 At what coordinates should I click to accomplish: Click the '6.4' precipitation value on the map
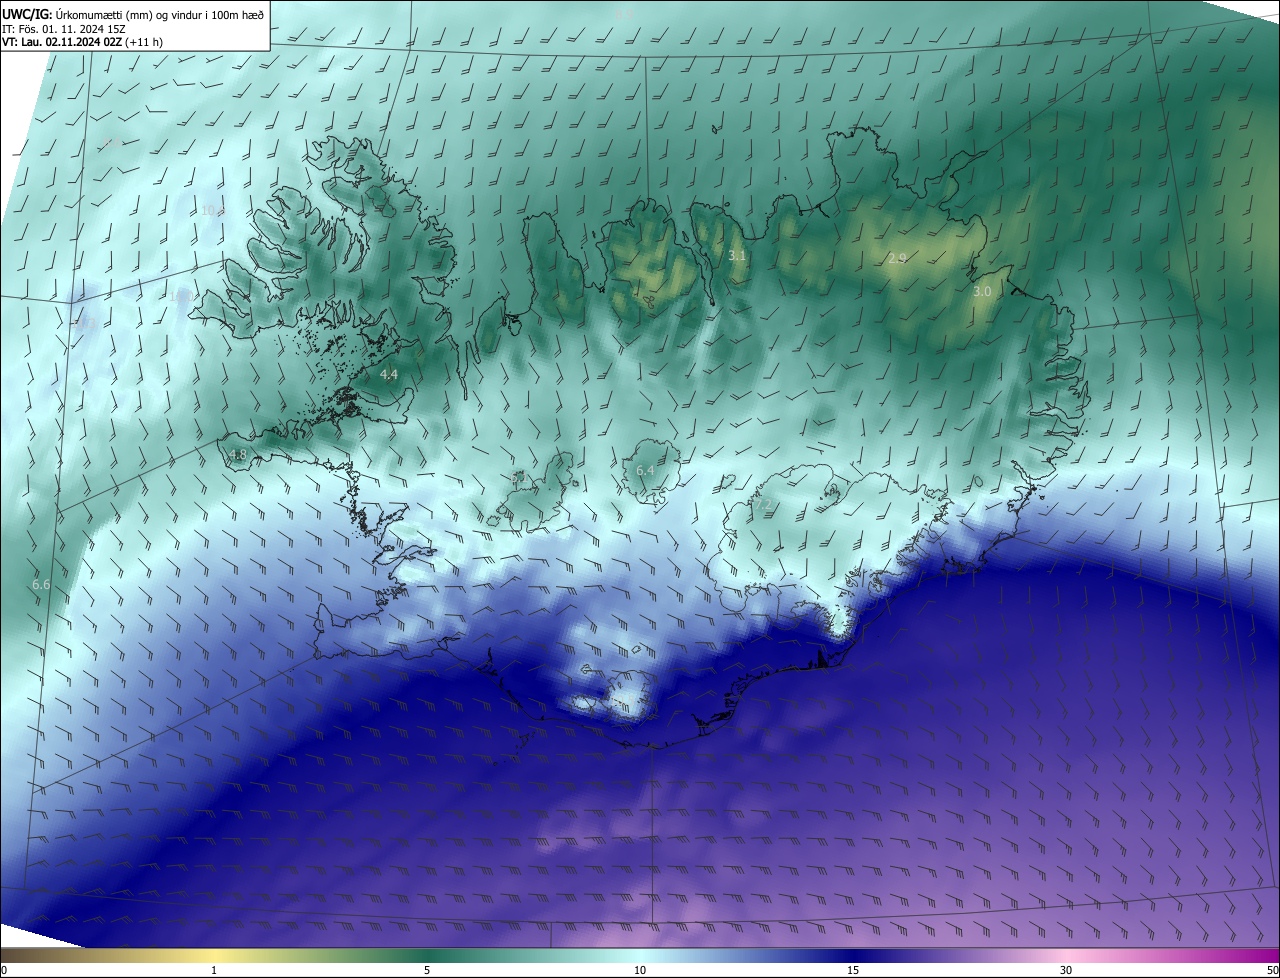tap(645, 470)
